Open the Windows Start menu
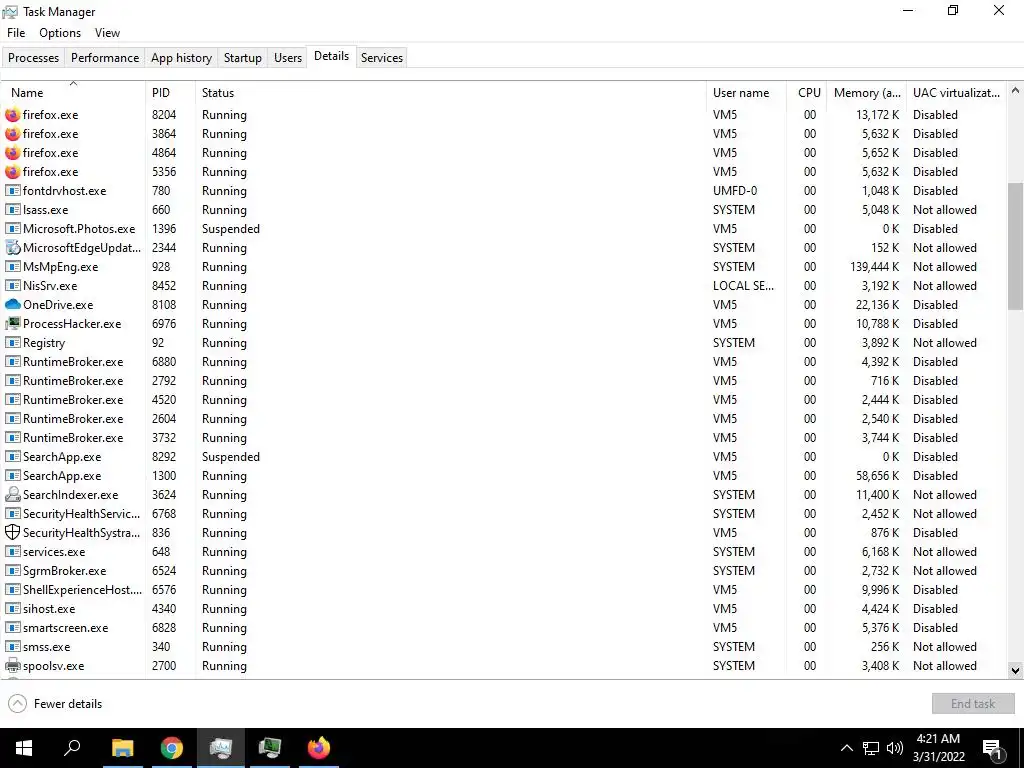This screenshot has width=1024, height=768. (24, 748)
